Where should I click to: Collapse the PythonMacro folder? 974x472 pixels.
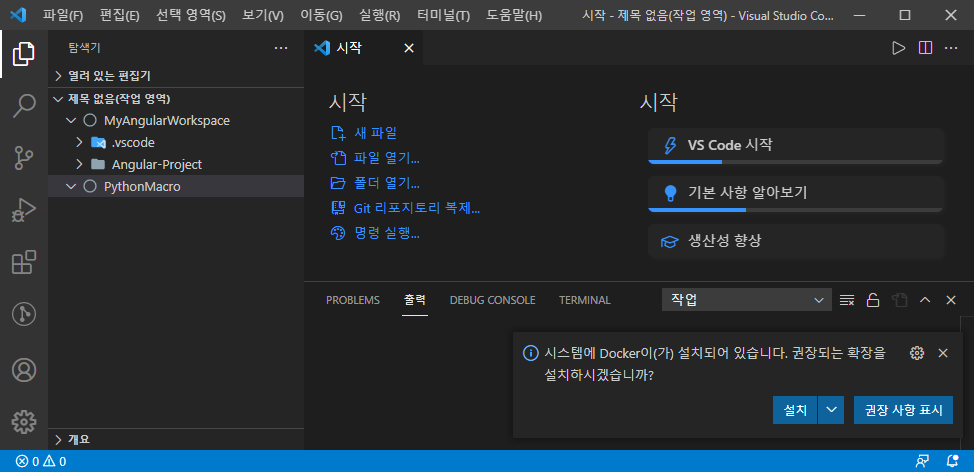click(70, 186)
